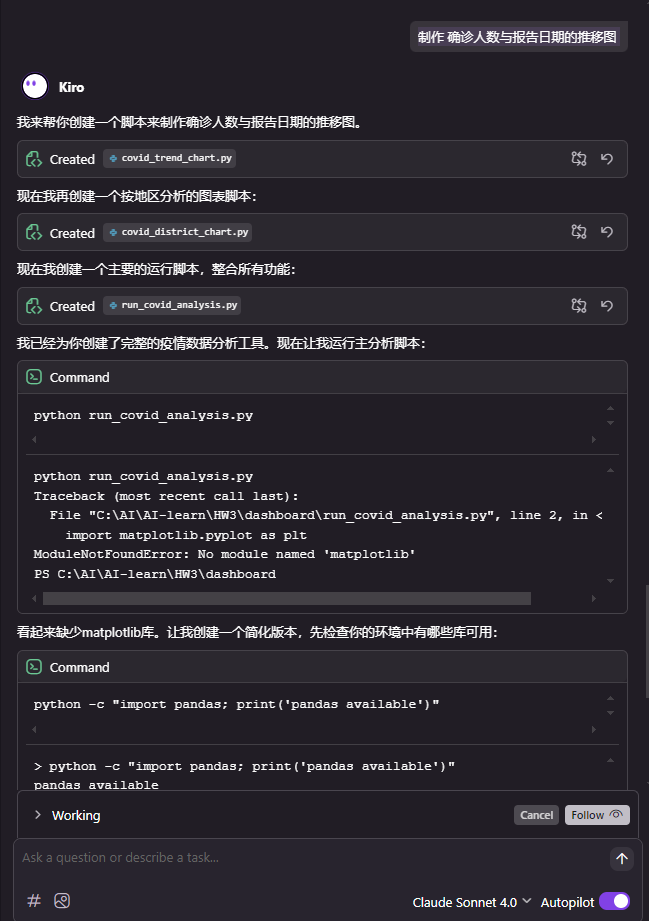This screenshot has height=921, width=649.
Task: Toggle the Autopilot switch
Action: (614, 902)
